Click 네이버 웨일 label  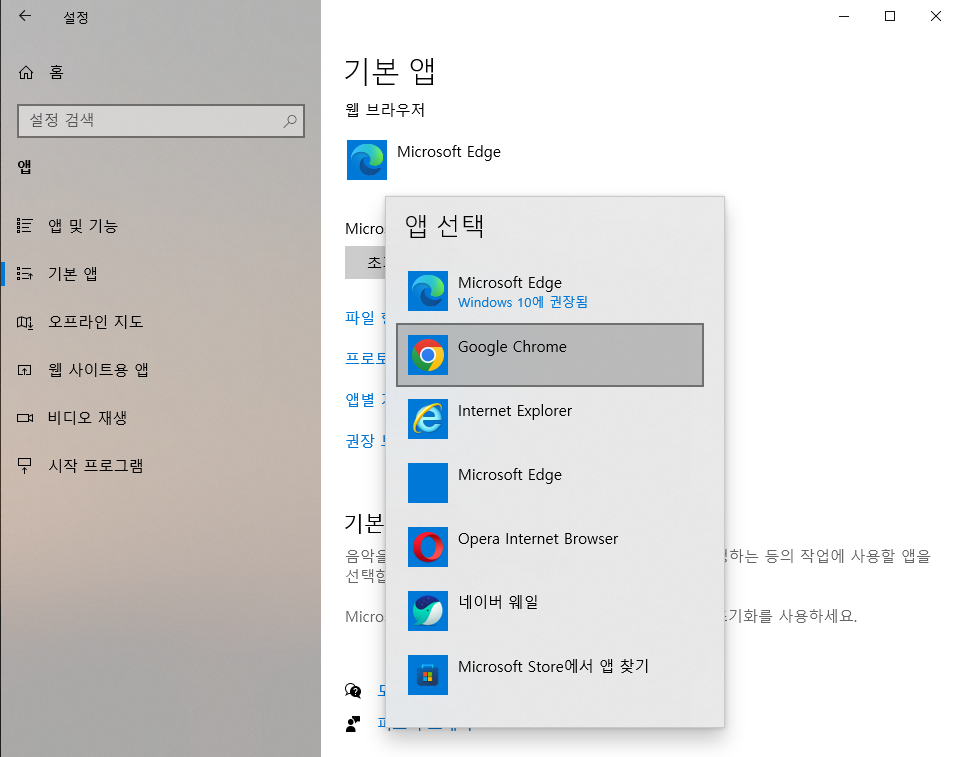click(x=498, y=602)
